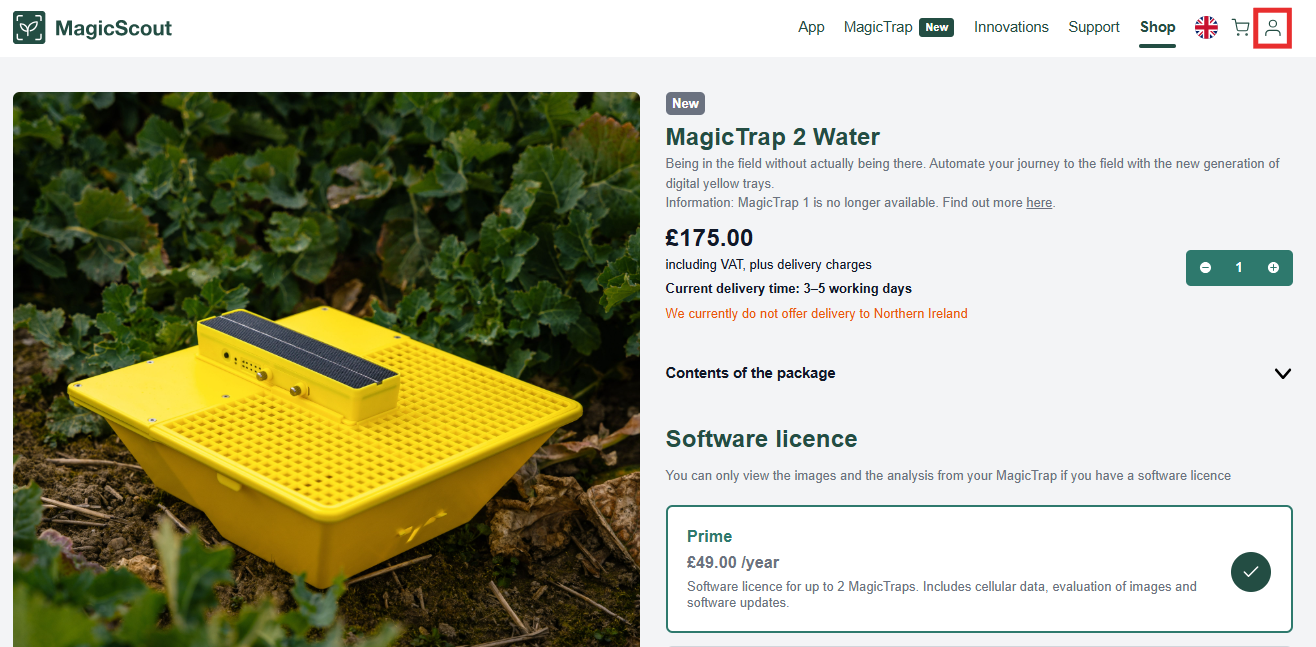Open the App menu item
The height and width of the screenshot is (647, 1316).
click(x=811, y=27)
